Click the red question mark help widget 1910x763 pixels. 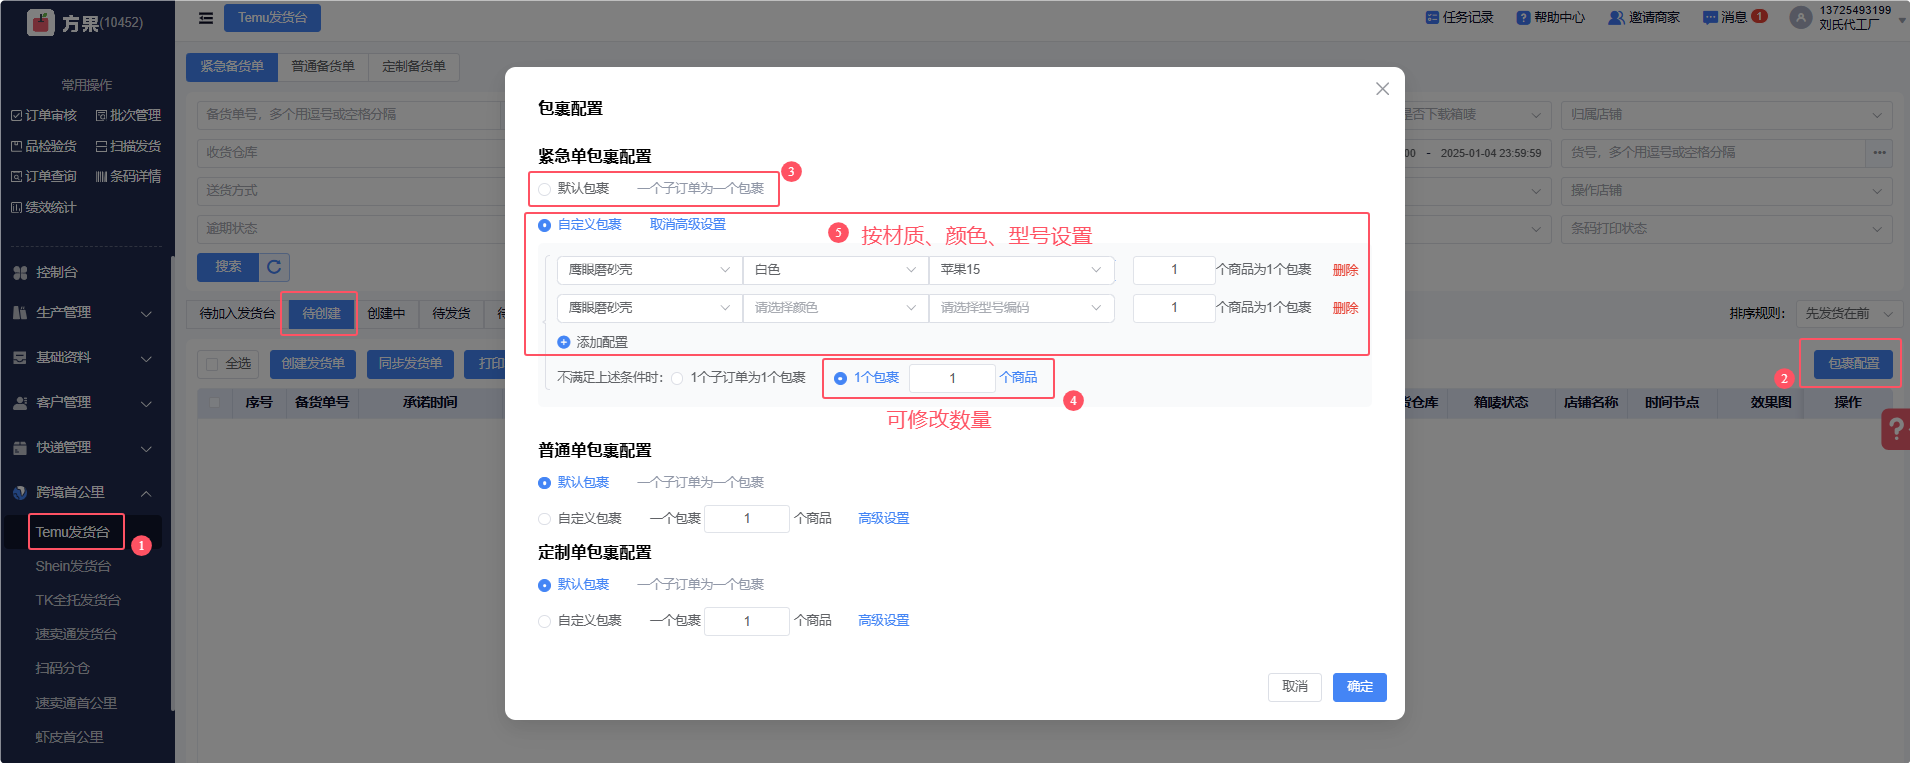click(1895, 430)
